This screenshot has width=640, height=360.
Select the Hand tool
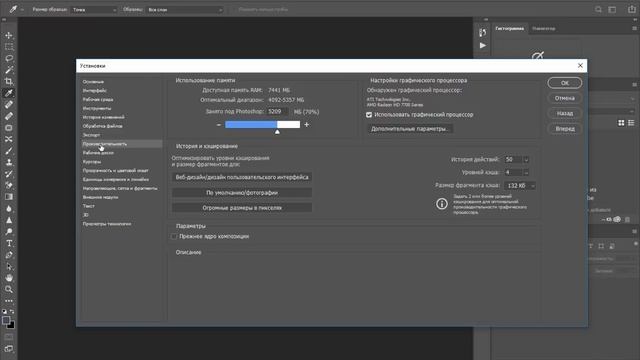[9, 278]
